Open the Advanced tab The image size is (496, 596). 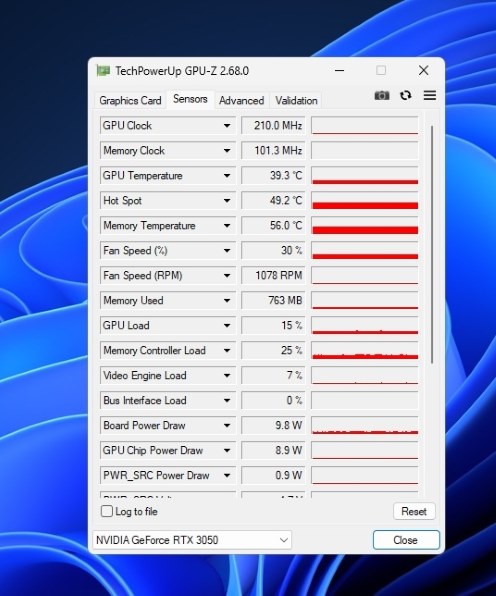pos(241,100)
